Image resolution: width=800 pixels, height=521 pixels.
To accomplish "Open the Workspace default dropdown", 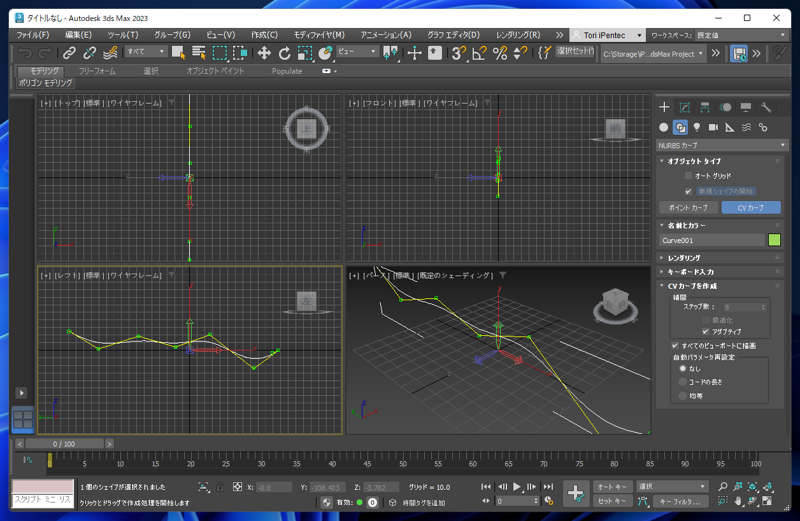I will (741, 35).
